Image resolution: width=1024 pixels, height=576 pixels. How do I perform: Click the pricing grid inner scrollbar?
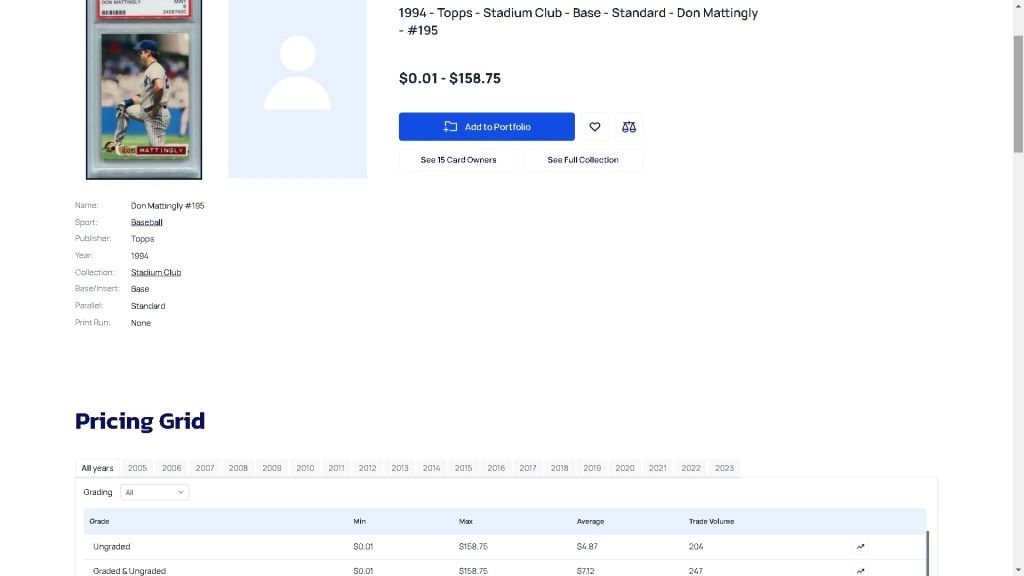click(928, 553)
